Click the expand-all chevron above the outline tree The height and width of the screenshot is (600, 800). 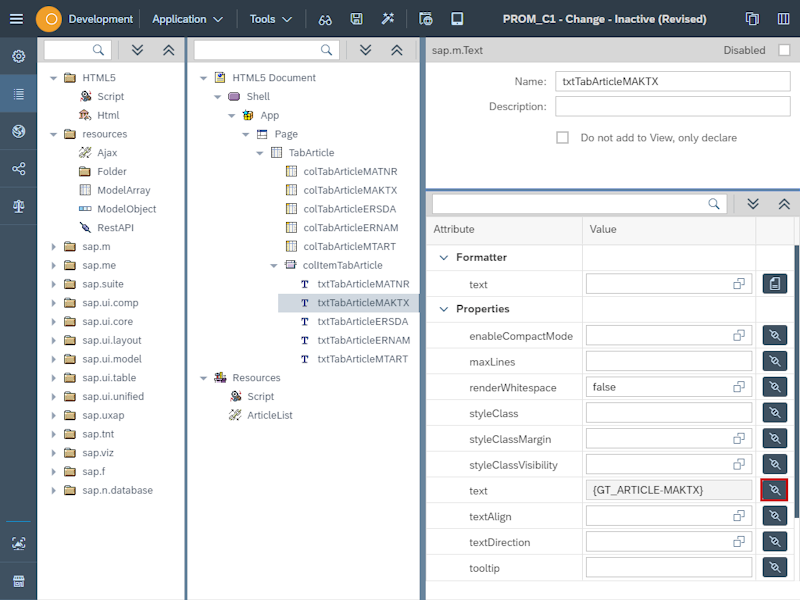pos(367,50)
